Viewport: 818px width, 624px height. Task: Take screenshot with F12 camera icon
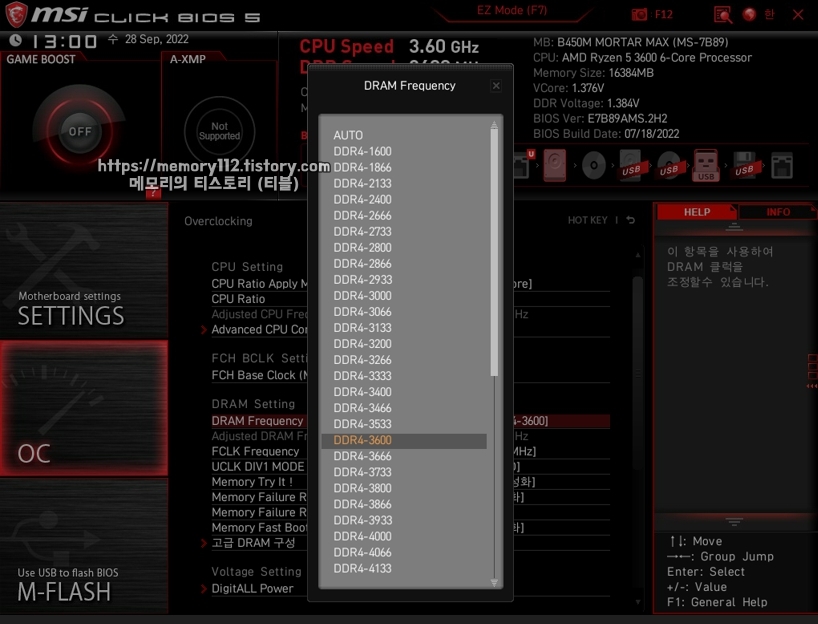click(x=652, y=14)
